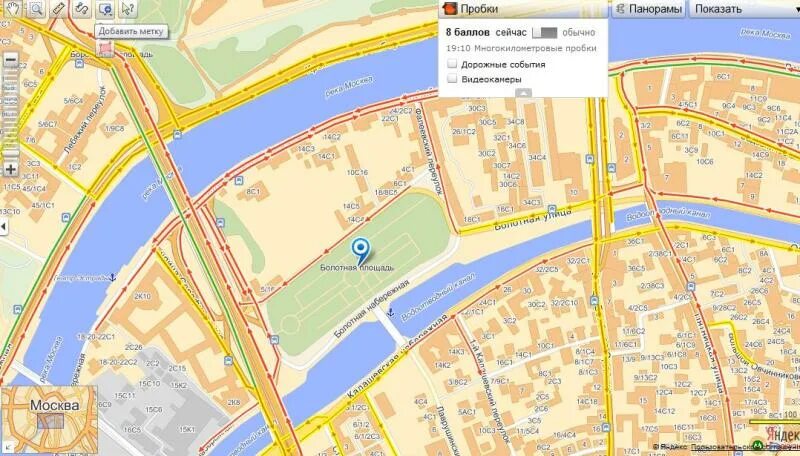Open the Пробки traffic tab
The width and height of the screenshot is (800, 456).
523,9
